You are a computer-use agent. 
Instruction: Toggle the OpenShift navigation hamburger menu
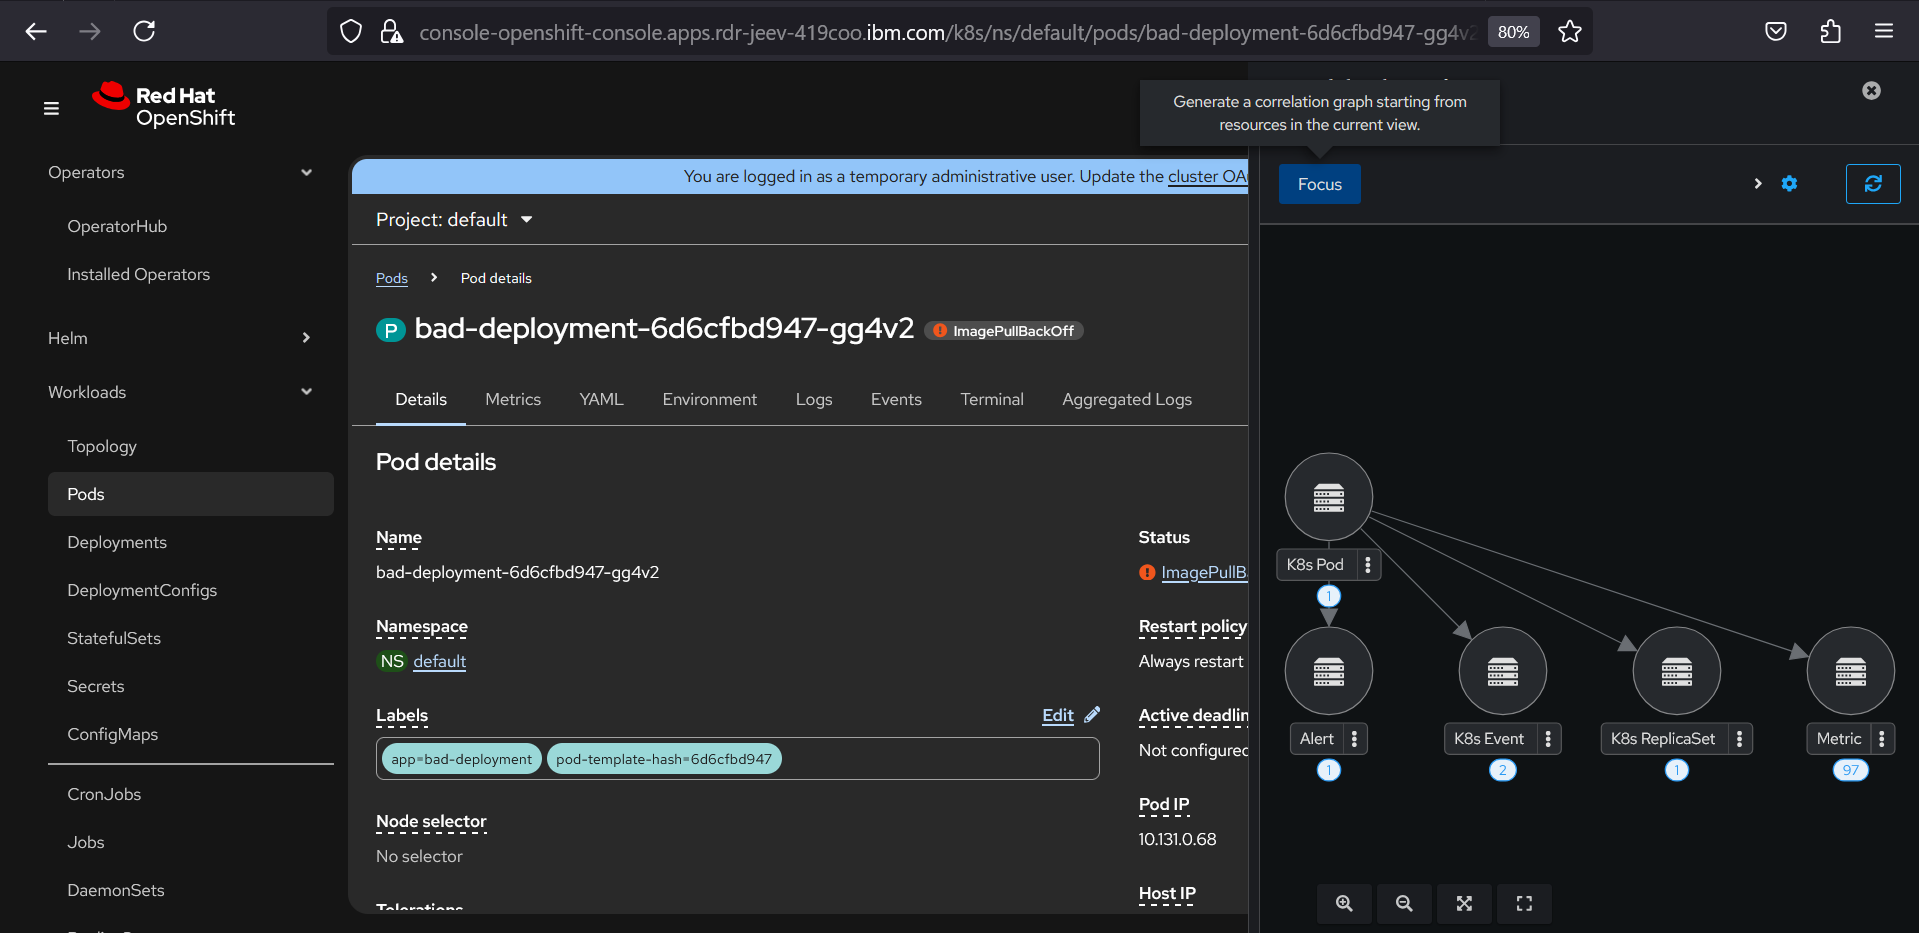click(51, 108)
